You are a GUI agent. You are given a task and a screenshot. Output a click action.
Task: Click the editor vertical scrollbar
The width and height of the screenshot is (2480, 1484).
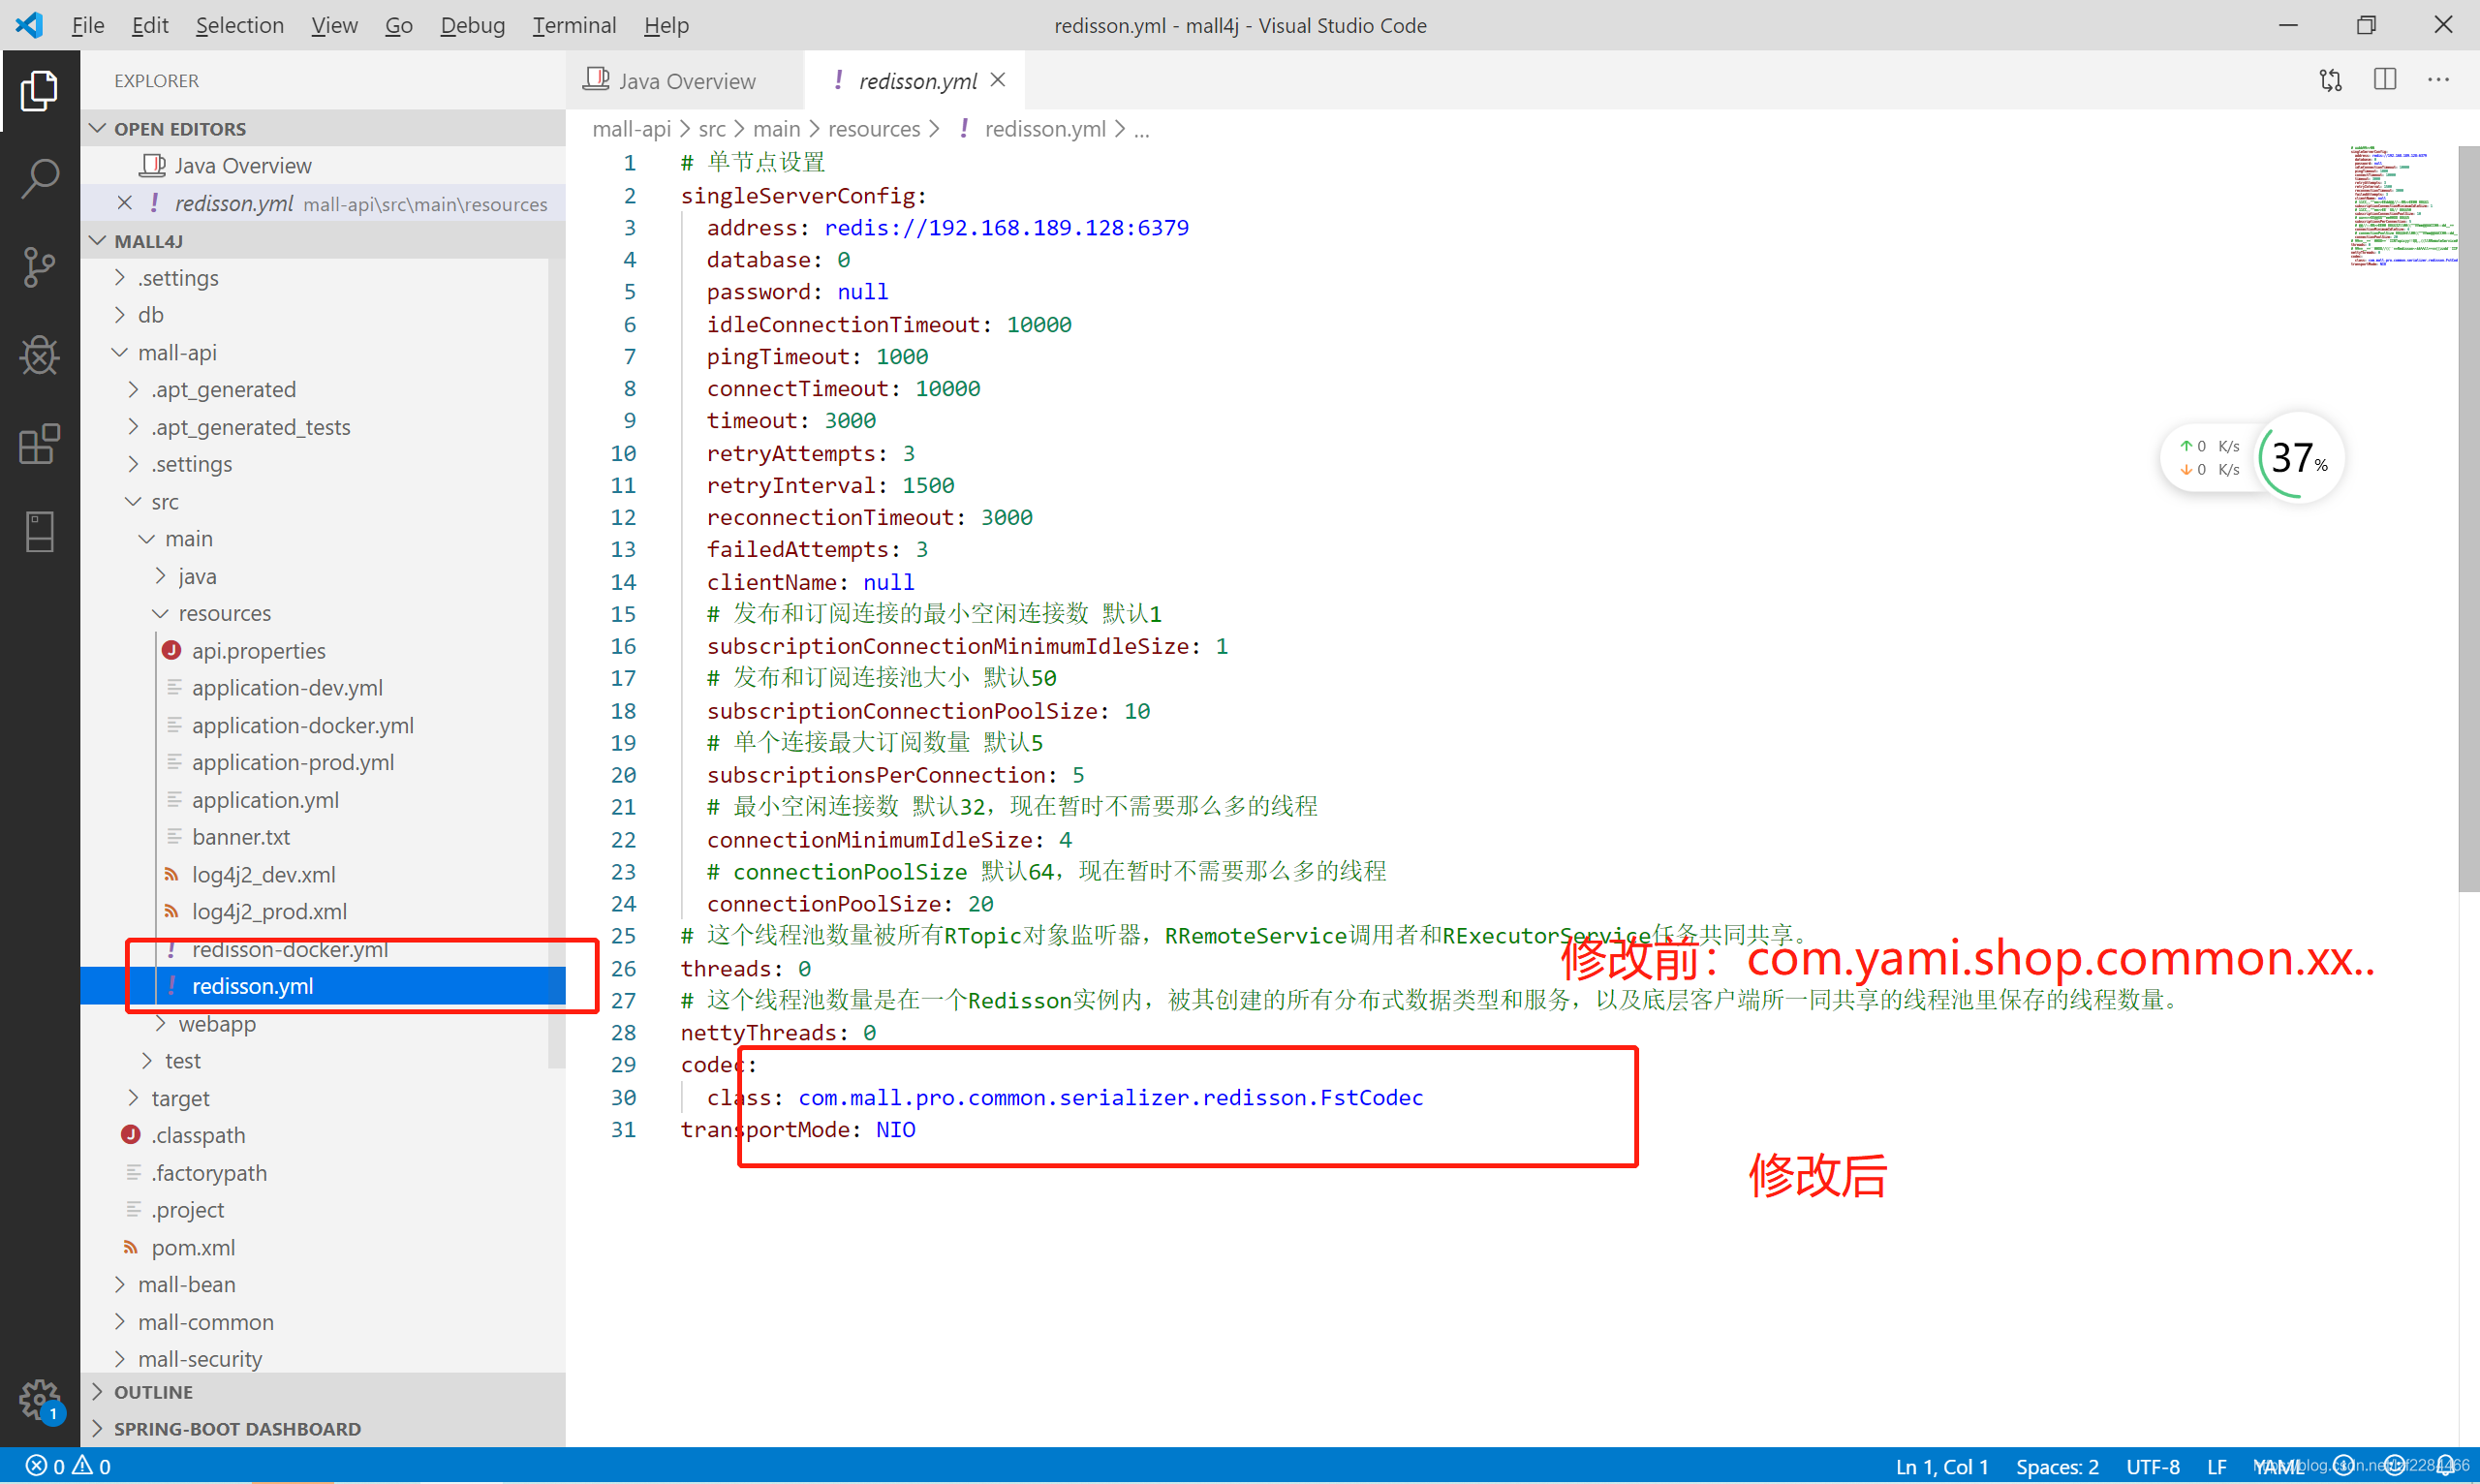click(2468, 520)
